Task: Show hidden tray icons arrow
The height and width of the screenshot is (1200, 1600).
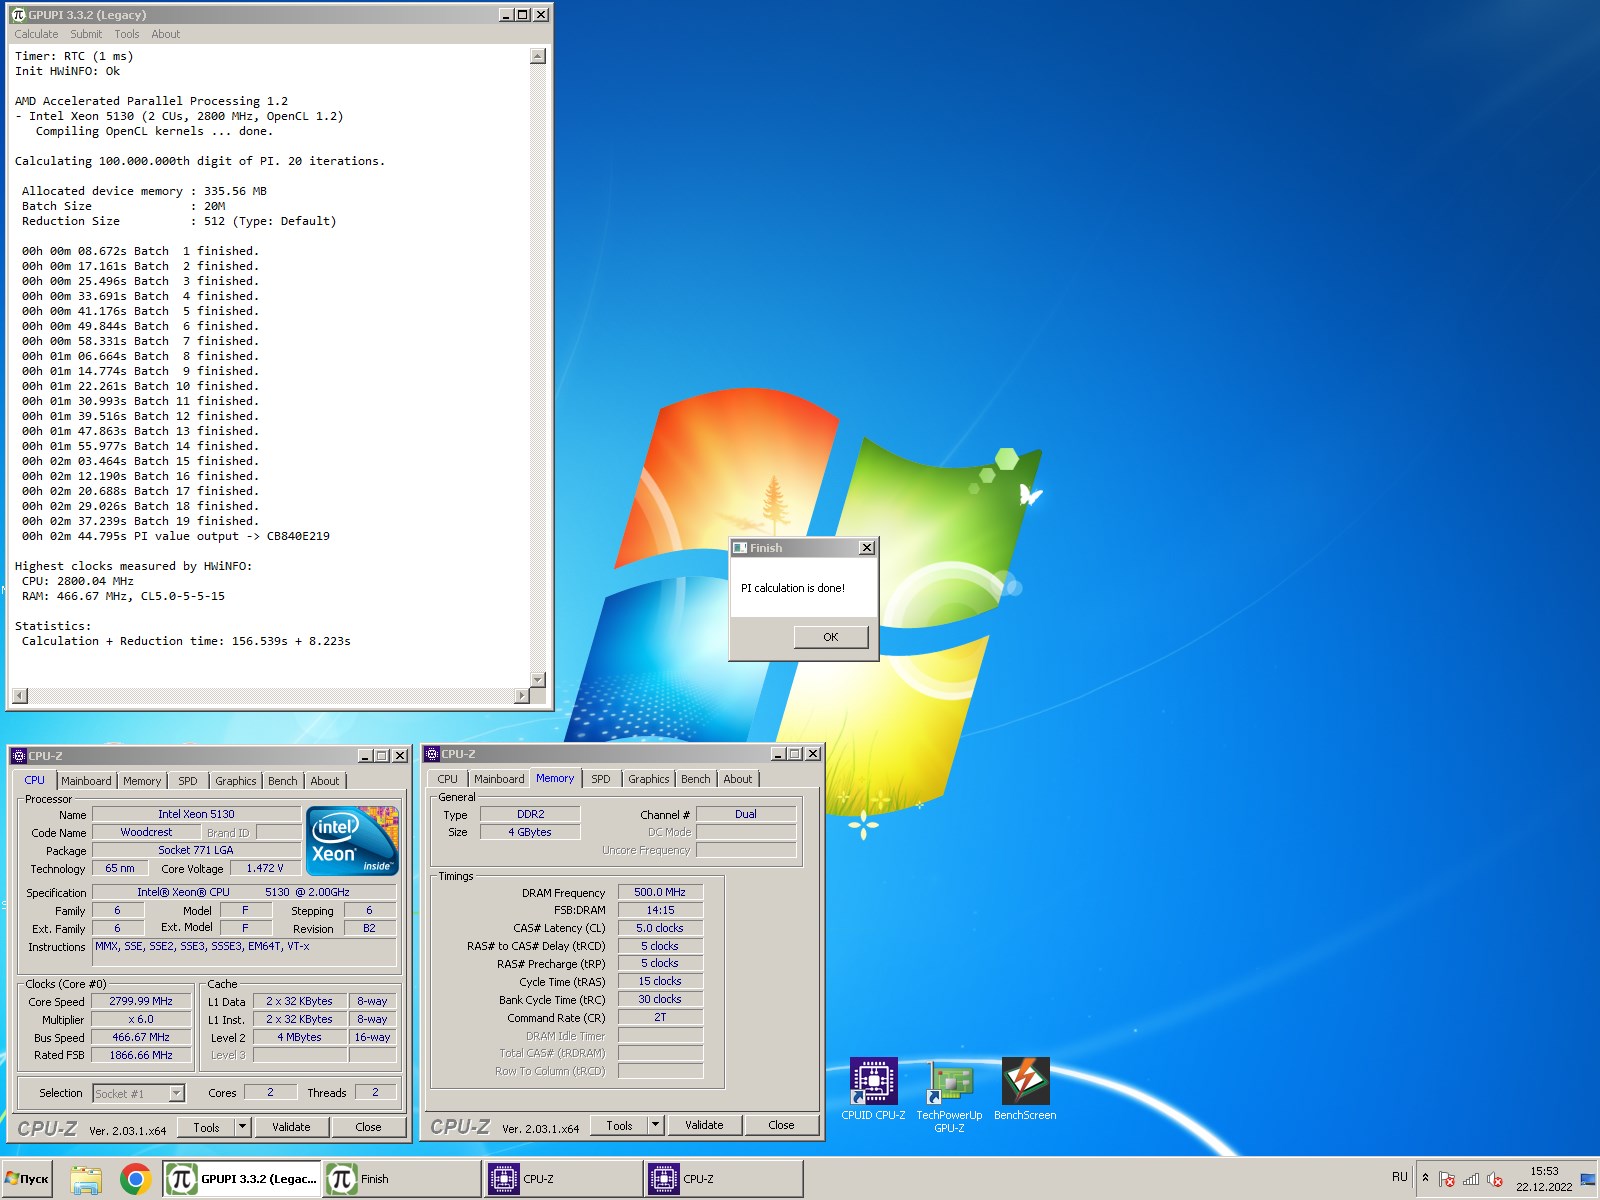Action: coord(1425,1178)
